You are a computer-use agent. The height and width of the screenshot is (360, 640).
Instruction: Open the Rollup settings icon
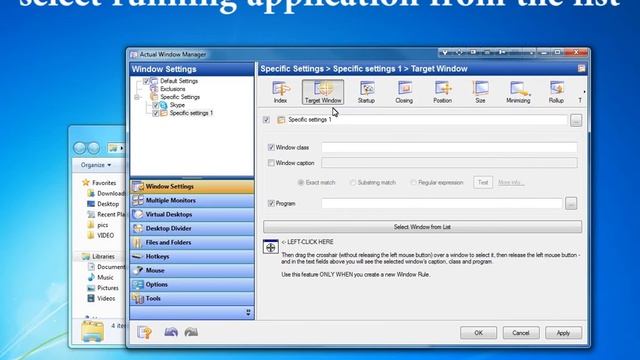point(556,92)
